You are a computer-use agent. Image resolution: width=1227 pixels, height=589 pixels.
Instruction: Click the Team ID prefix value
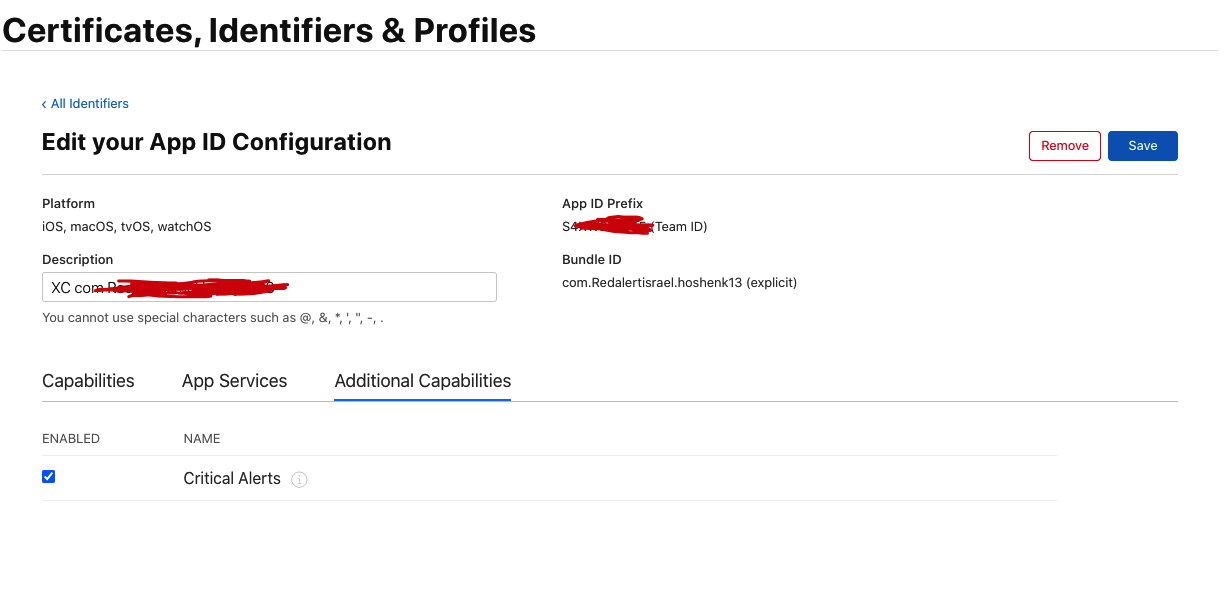634,227
